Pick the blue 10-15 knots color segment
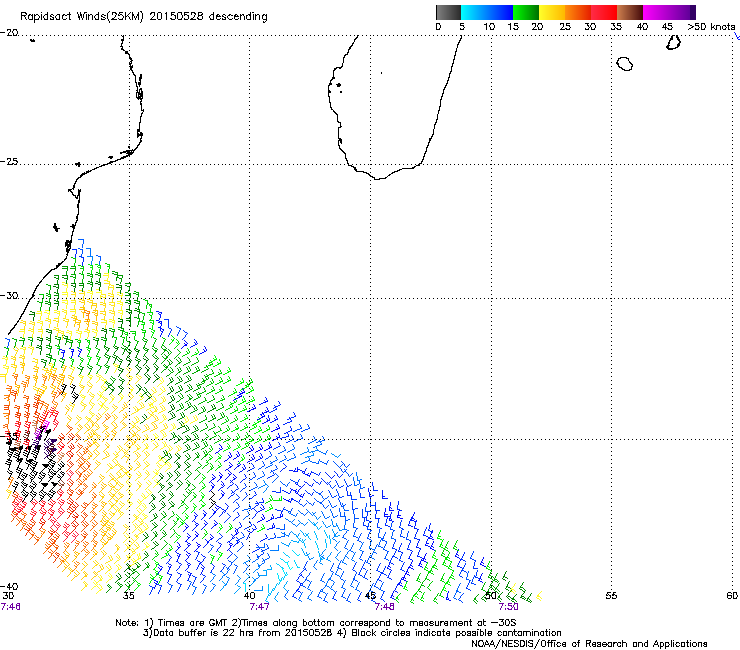740x650 pixels. click(x=500, y=12)
